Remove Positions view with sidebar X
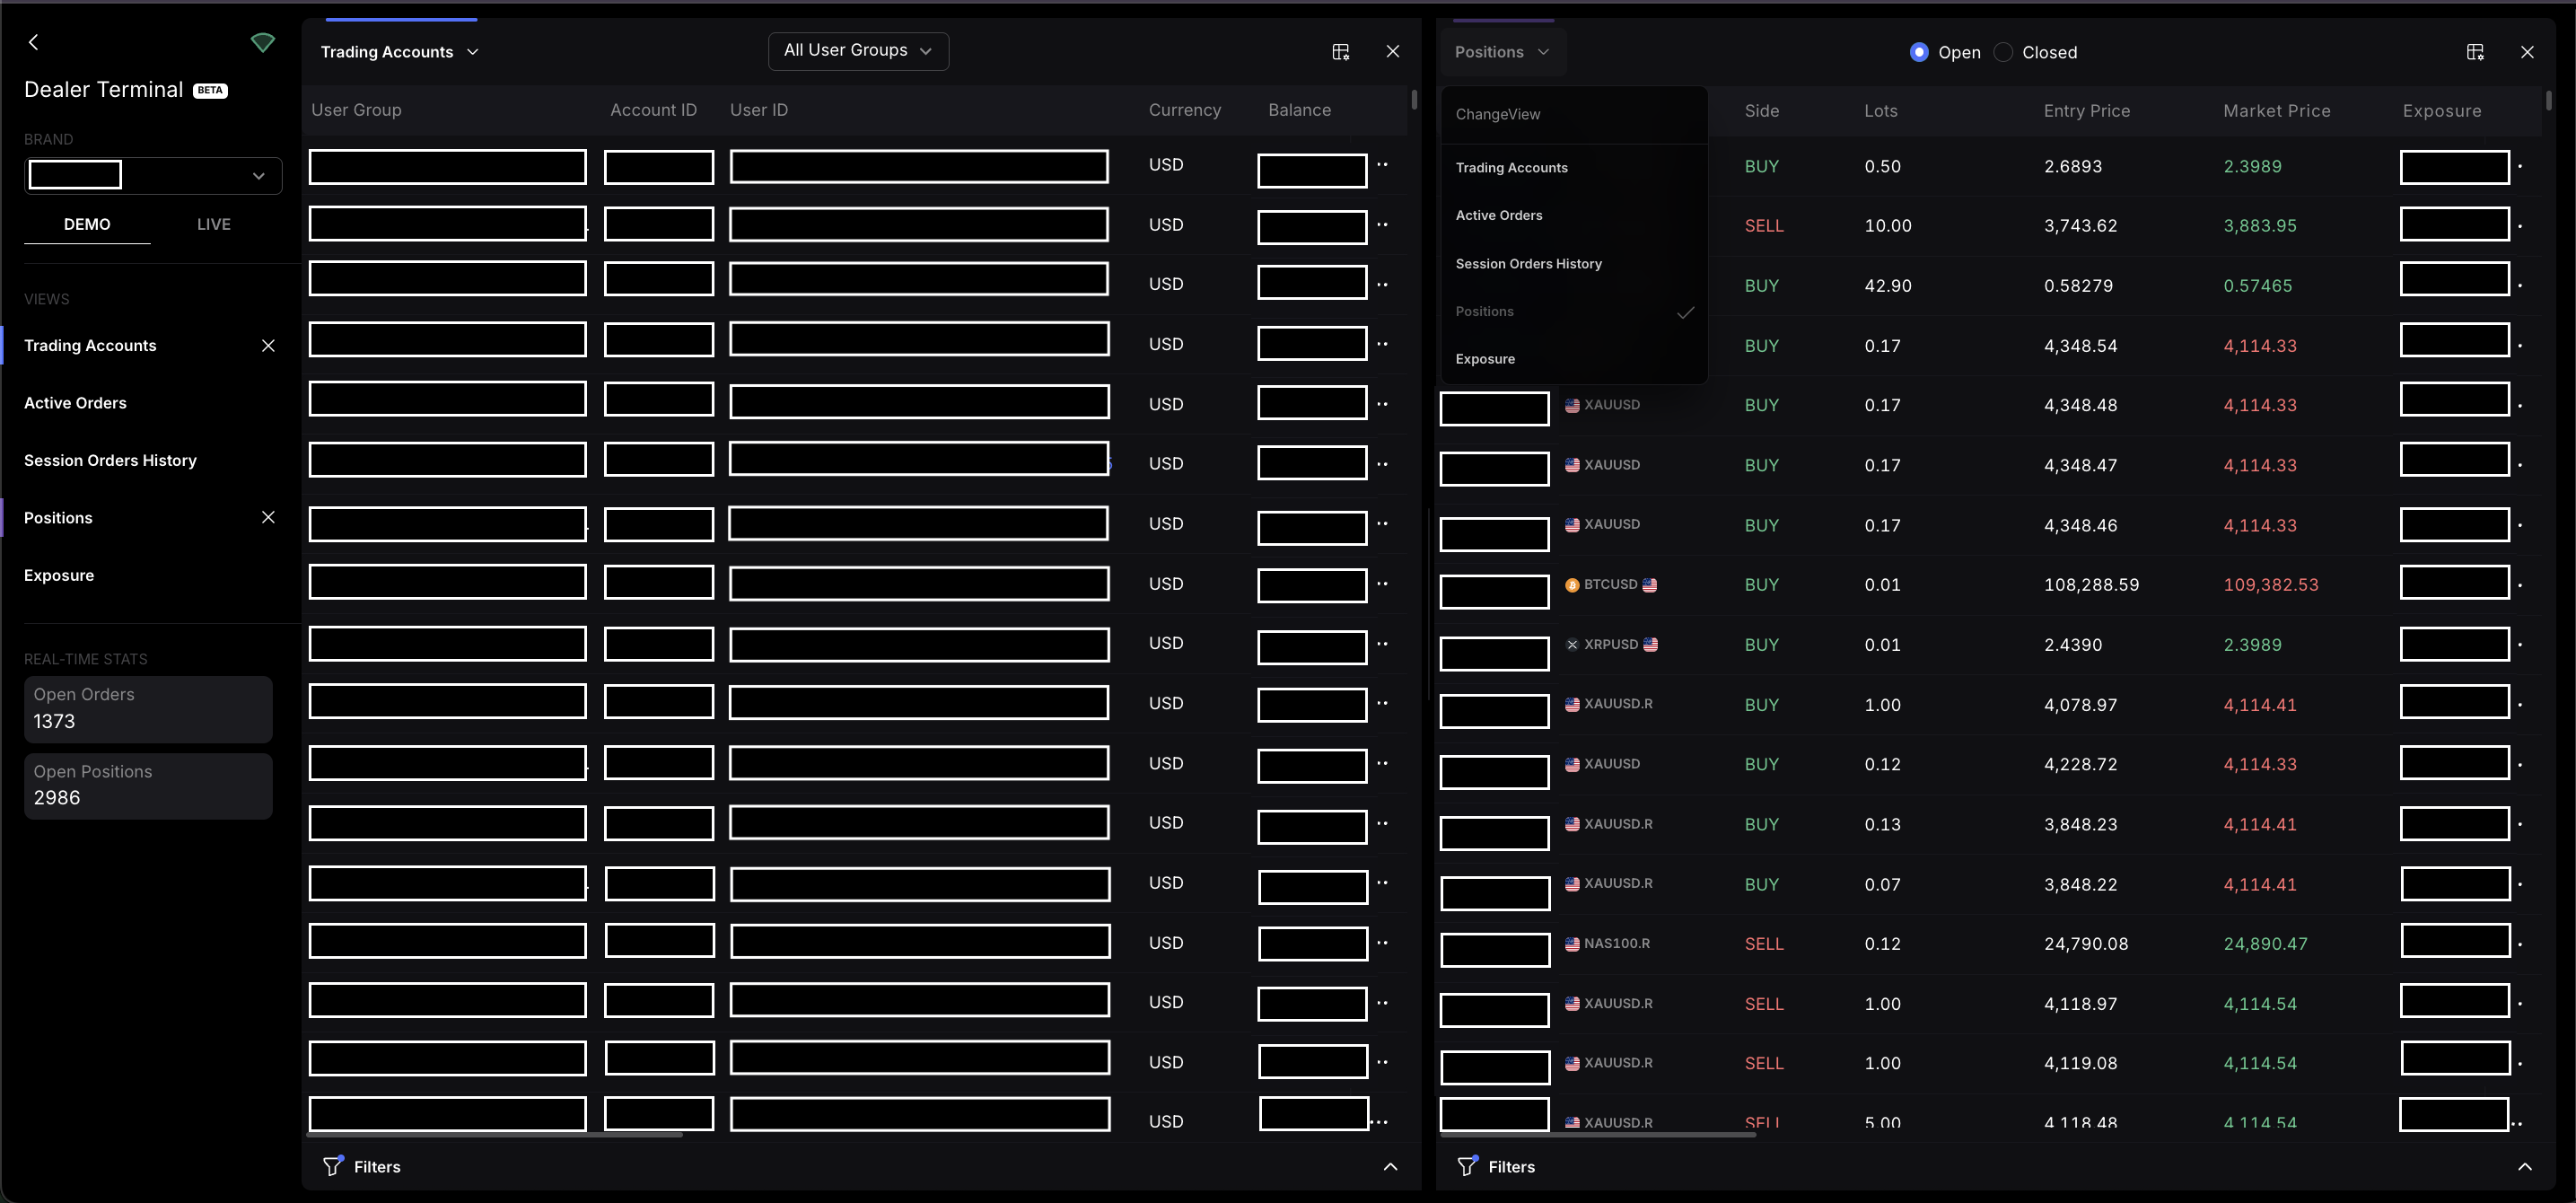 click(x=268, y=518)
